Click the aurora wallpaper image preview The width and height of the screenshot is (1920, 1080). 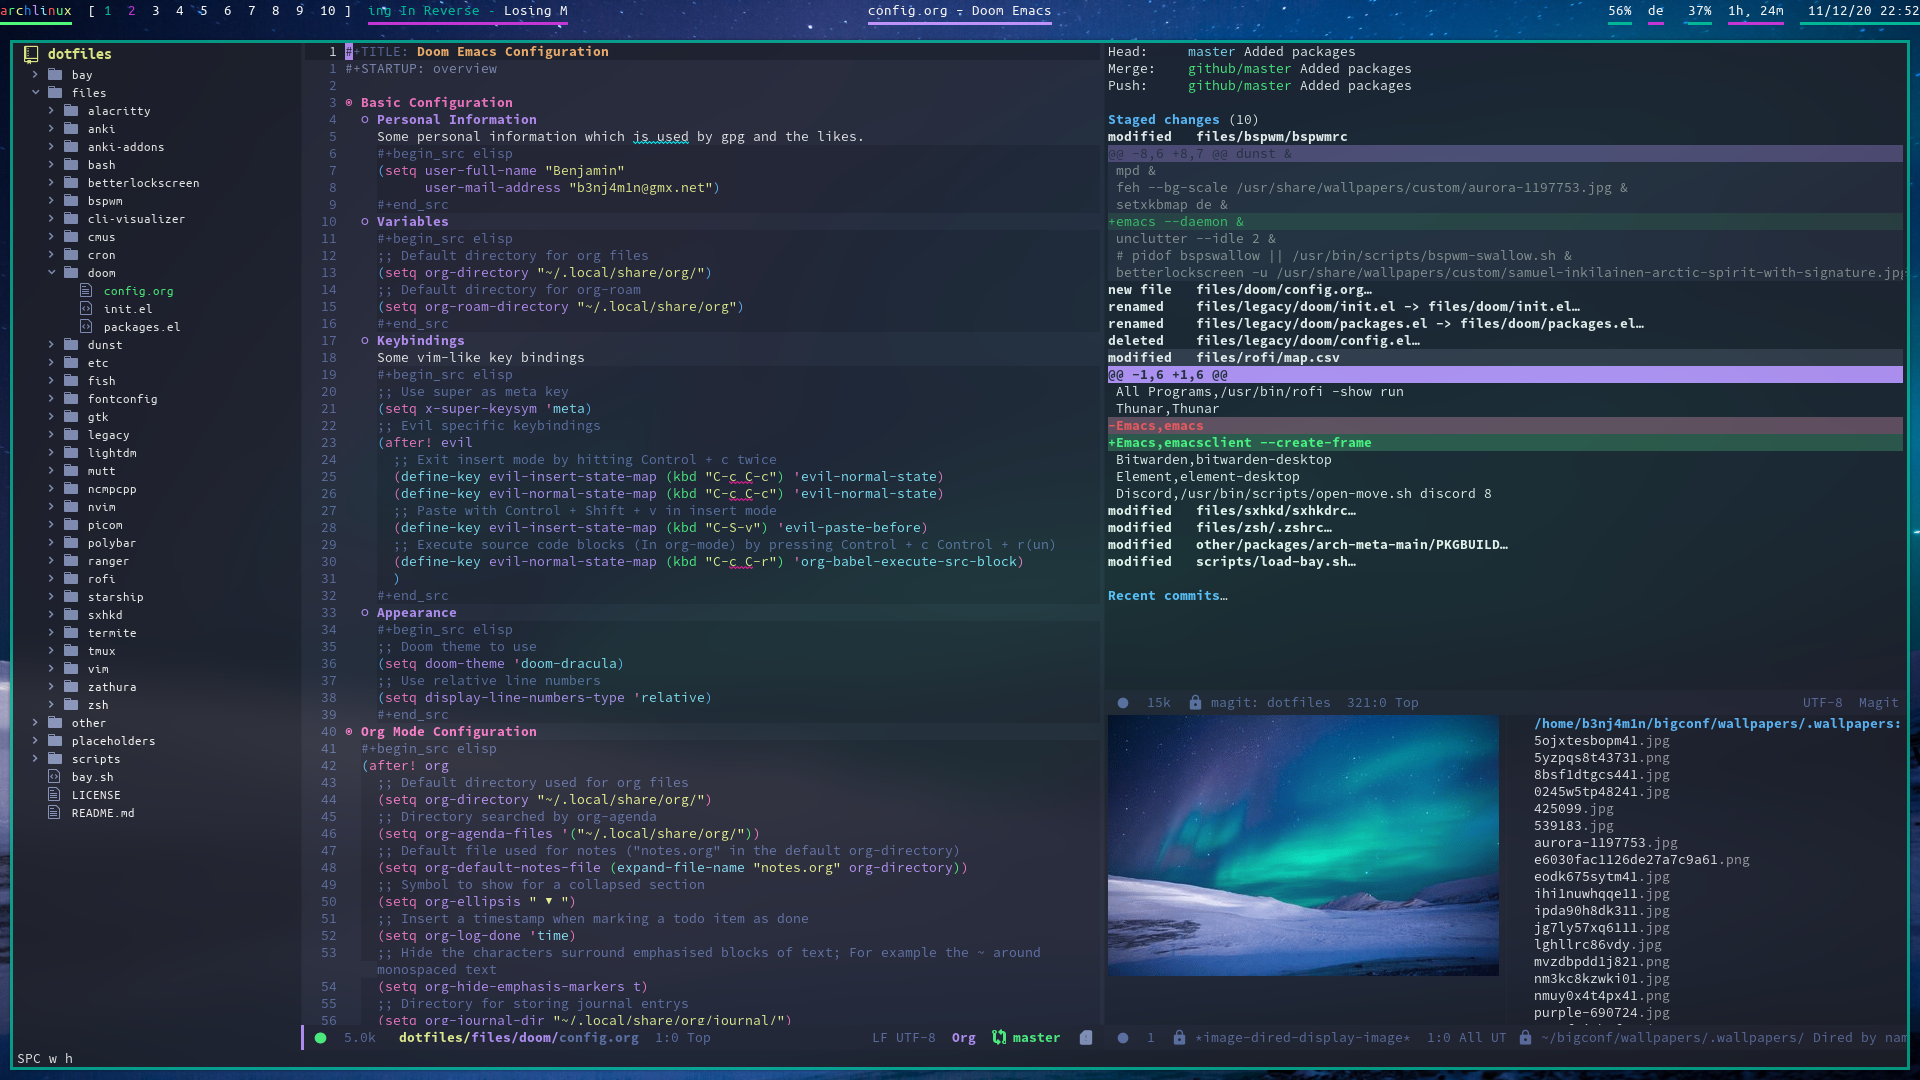coord(1303,845)
